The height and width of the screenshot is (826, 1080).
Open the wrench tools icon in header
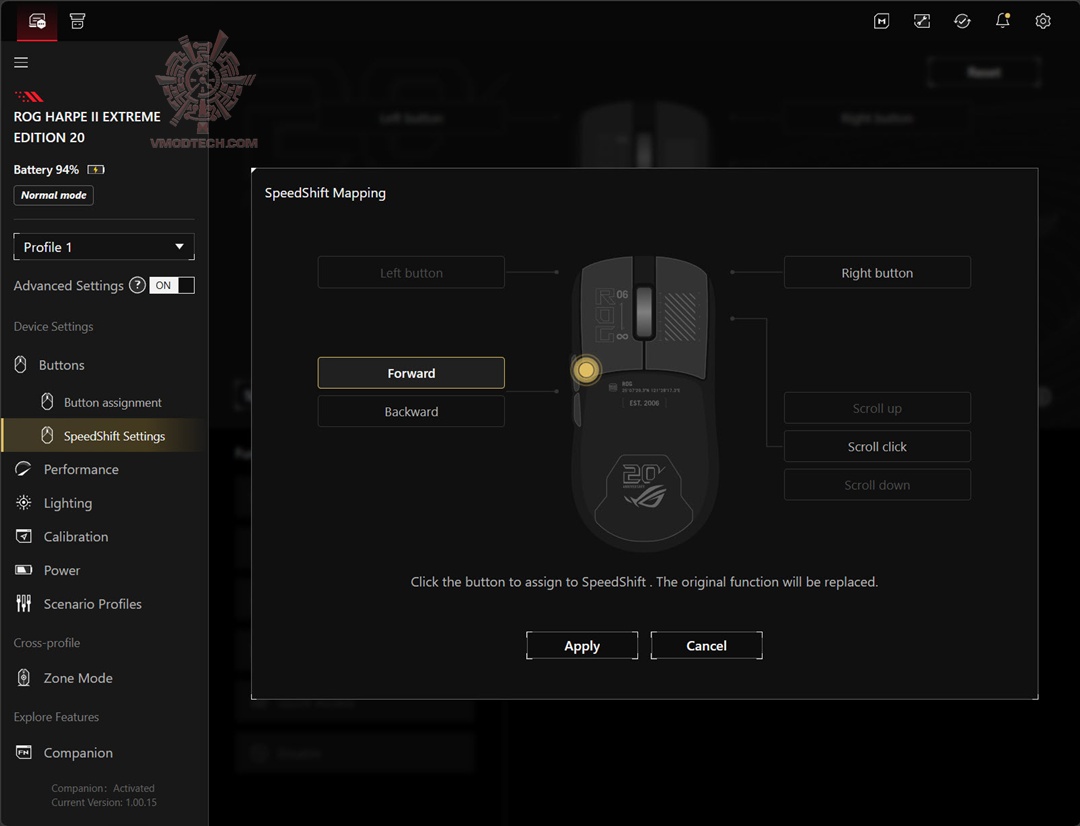click(x=922, y=21)
